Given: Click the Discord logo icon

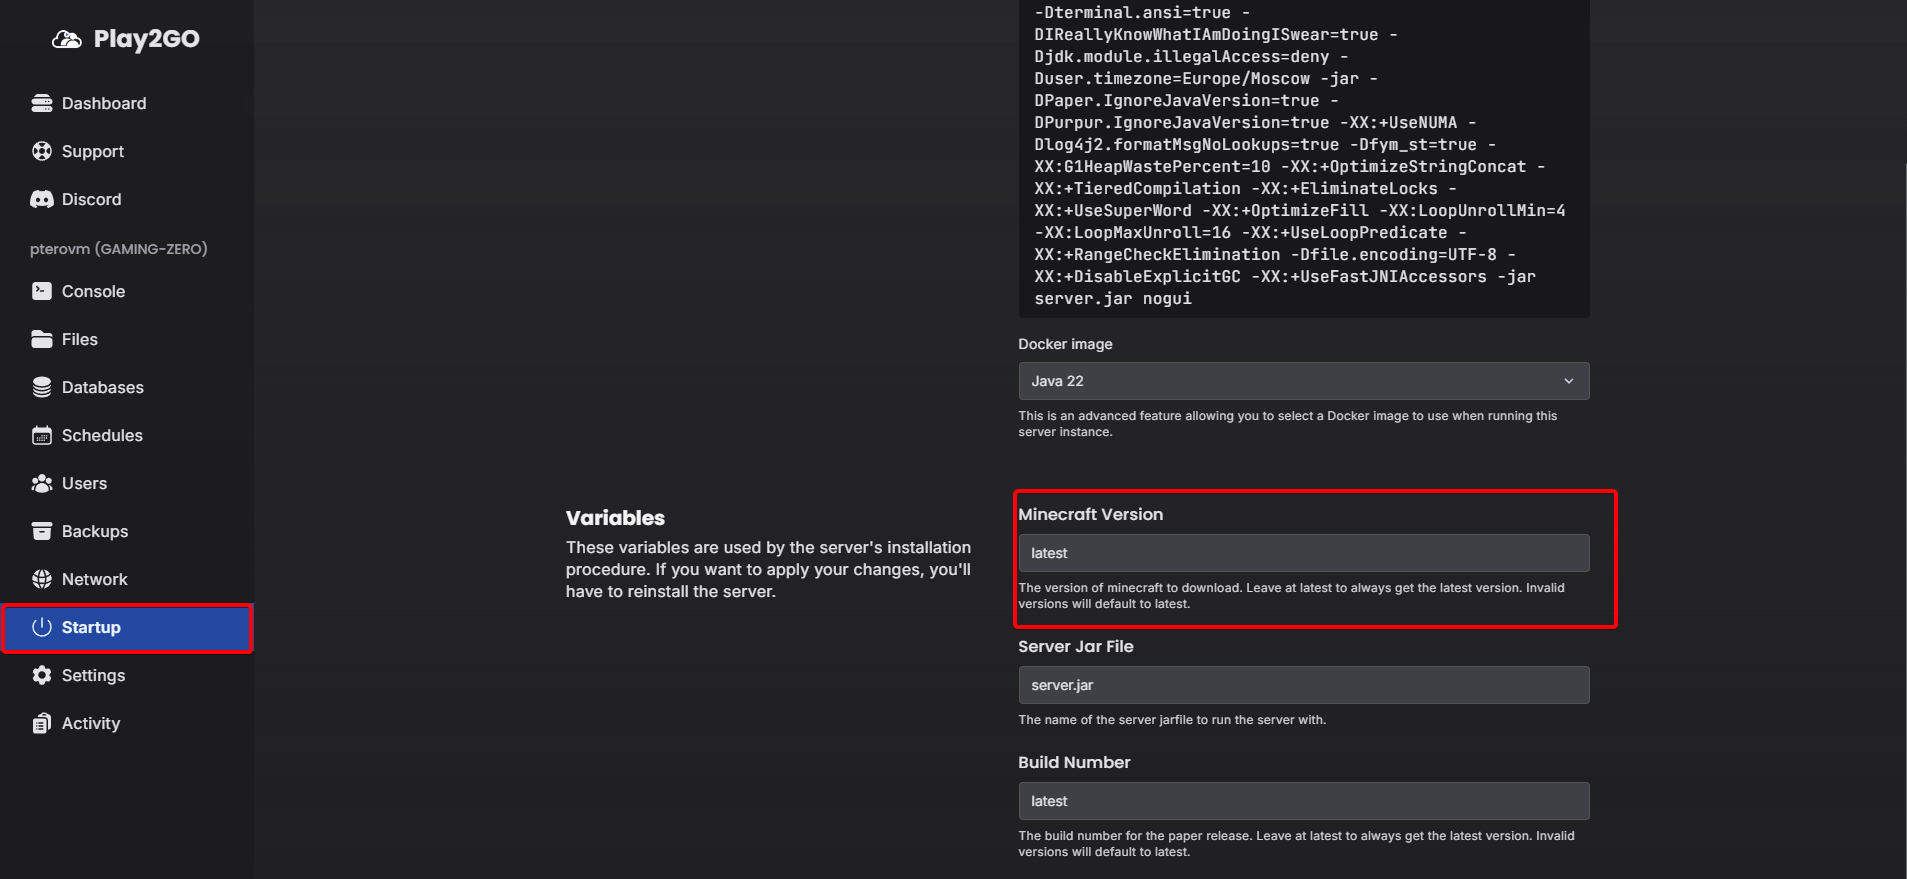Looking at the screenshot, I should 42,199.
